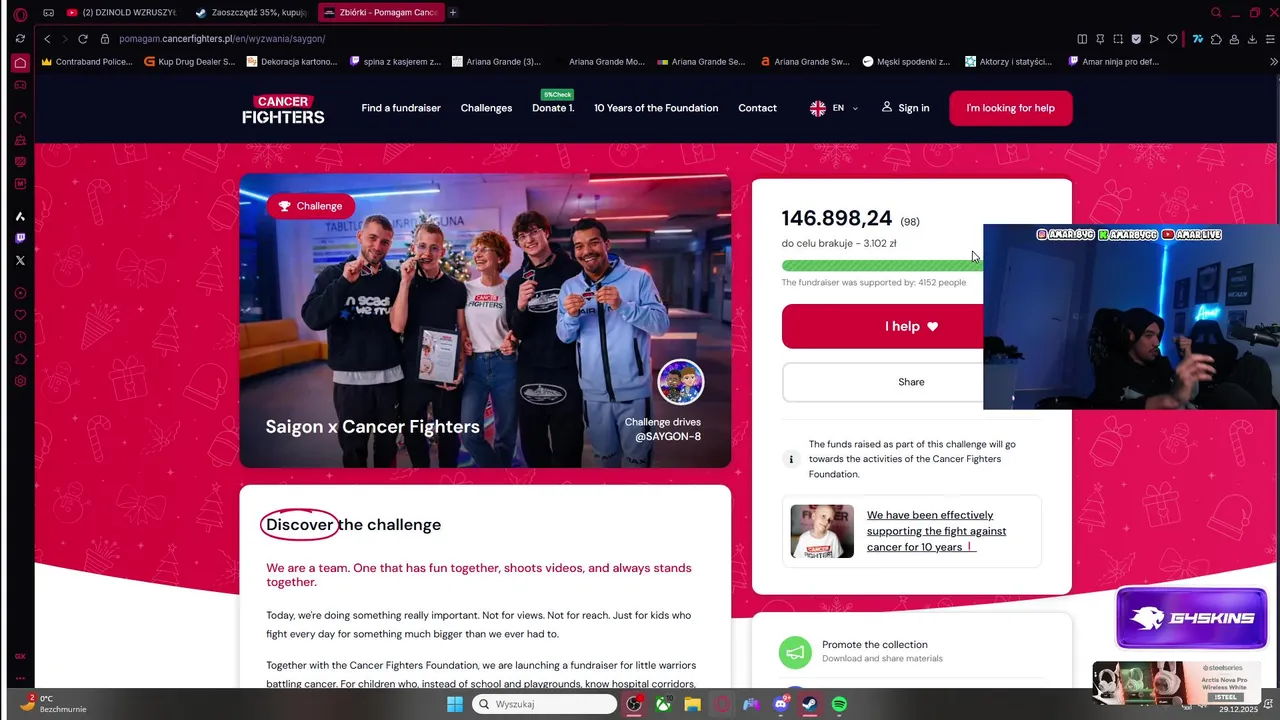Image resolution: width=1280 pixels, height=720 pixels.
Task: Click the I help donate button
Action: pyautogui.click(x=882, y=326)
